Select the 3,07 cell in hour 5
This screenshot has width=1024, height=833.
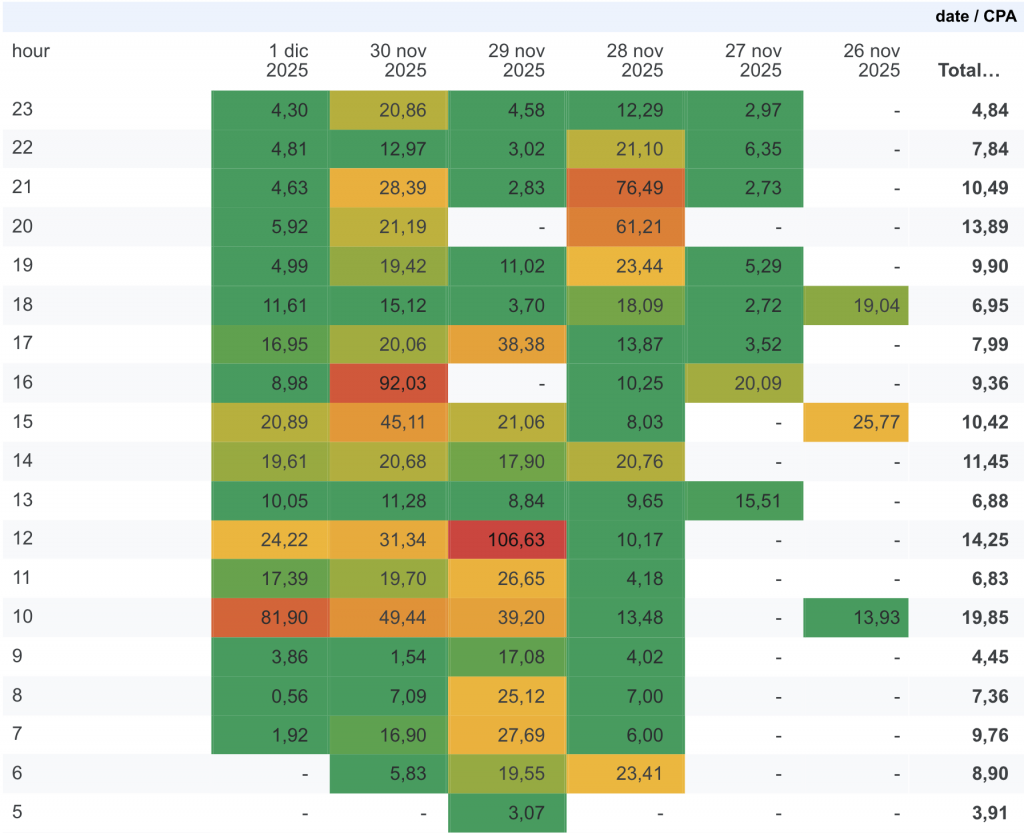(x=508, y=812)
